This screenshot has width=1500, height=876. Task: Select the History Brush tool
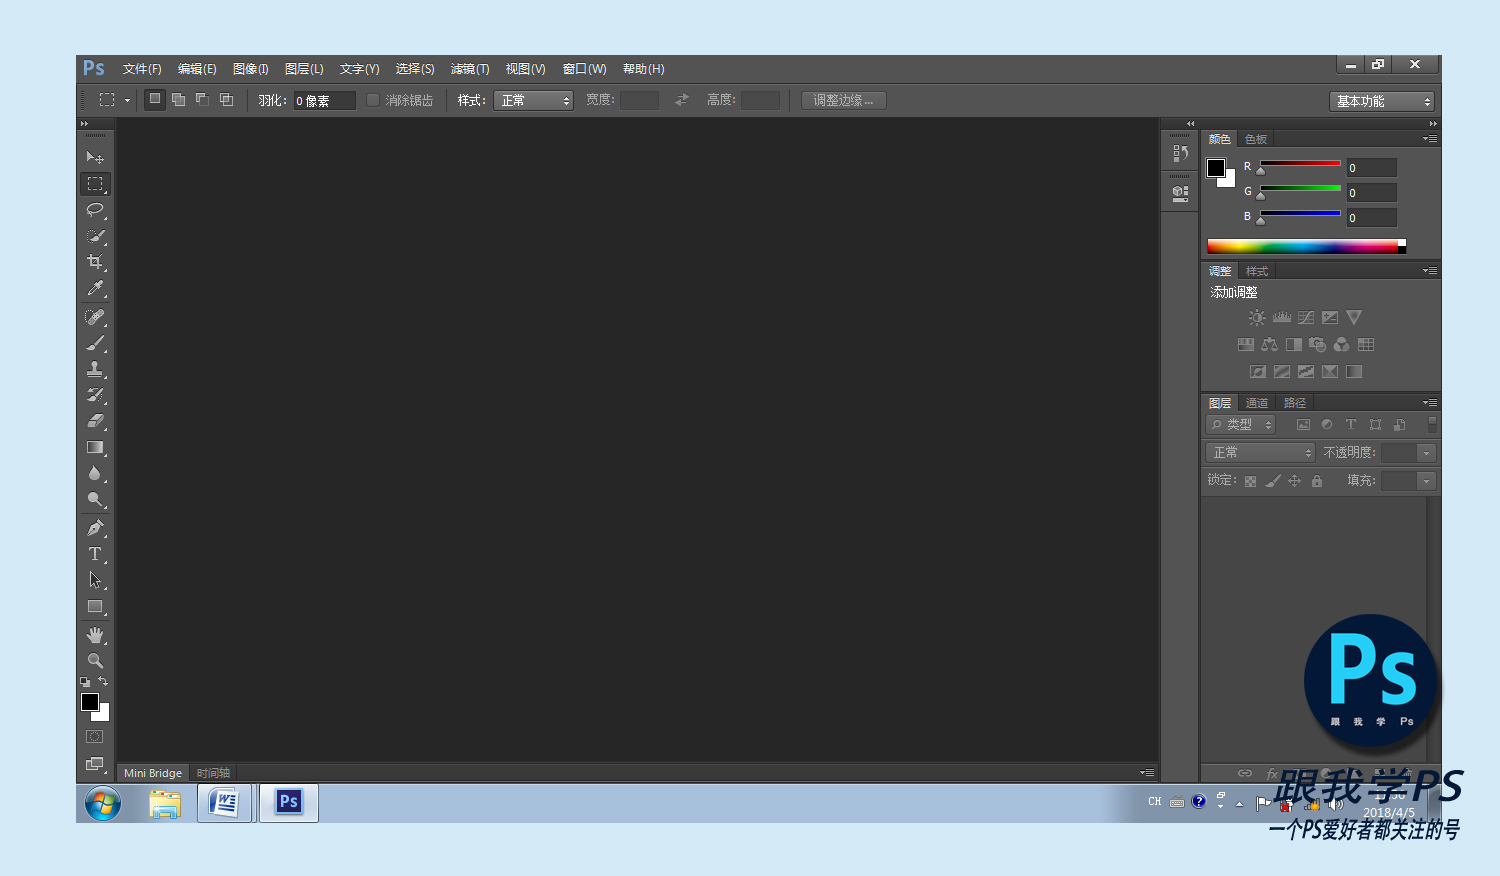[x=95, y=395]
